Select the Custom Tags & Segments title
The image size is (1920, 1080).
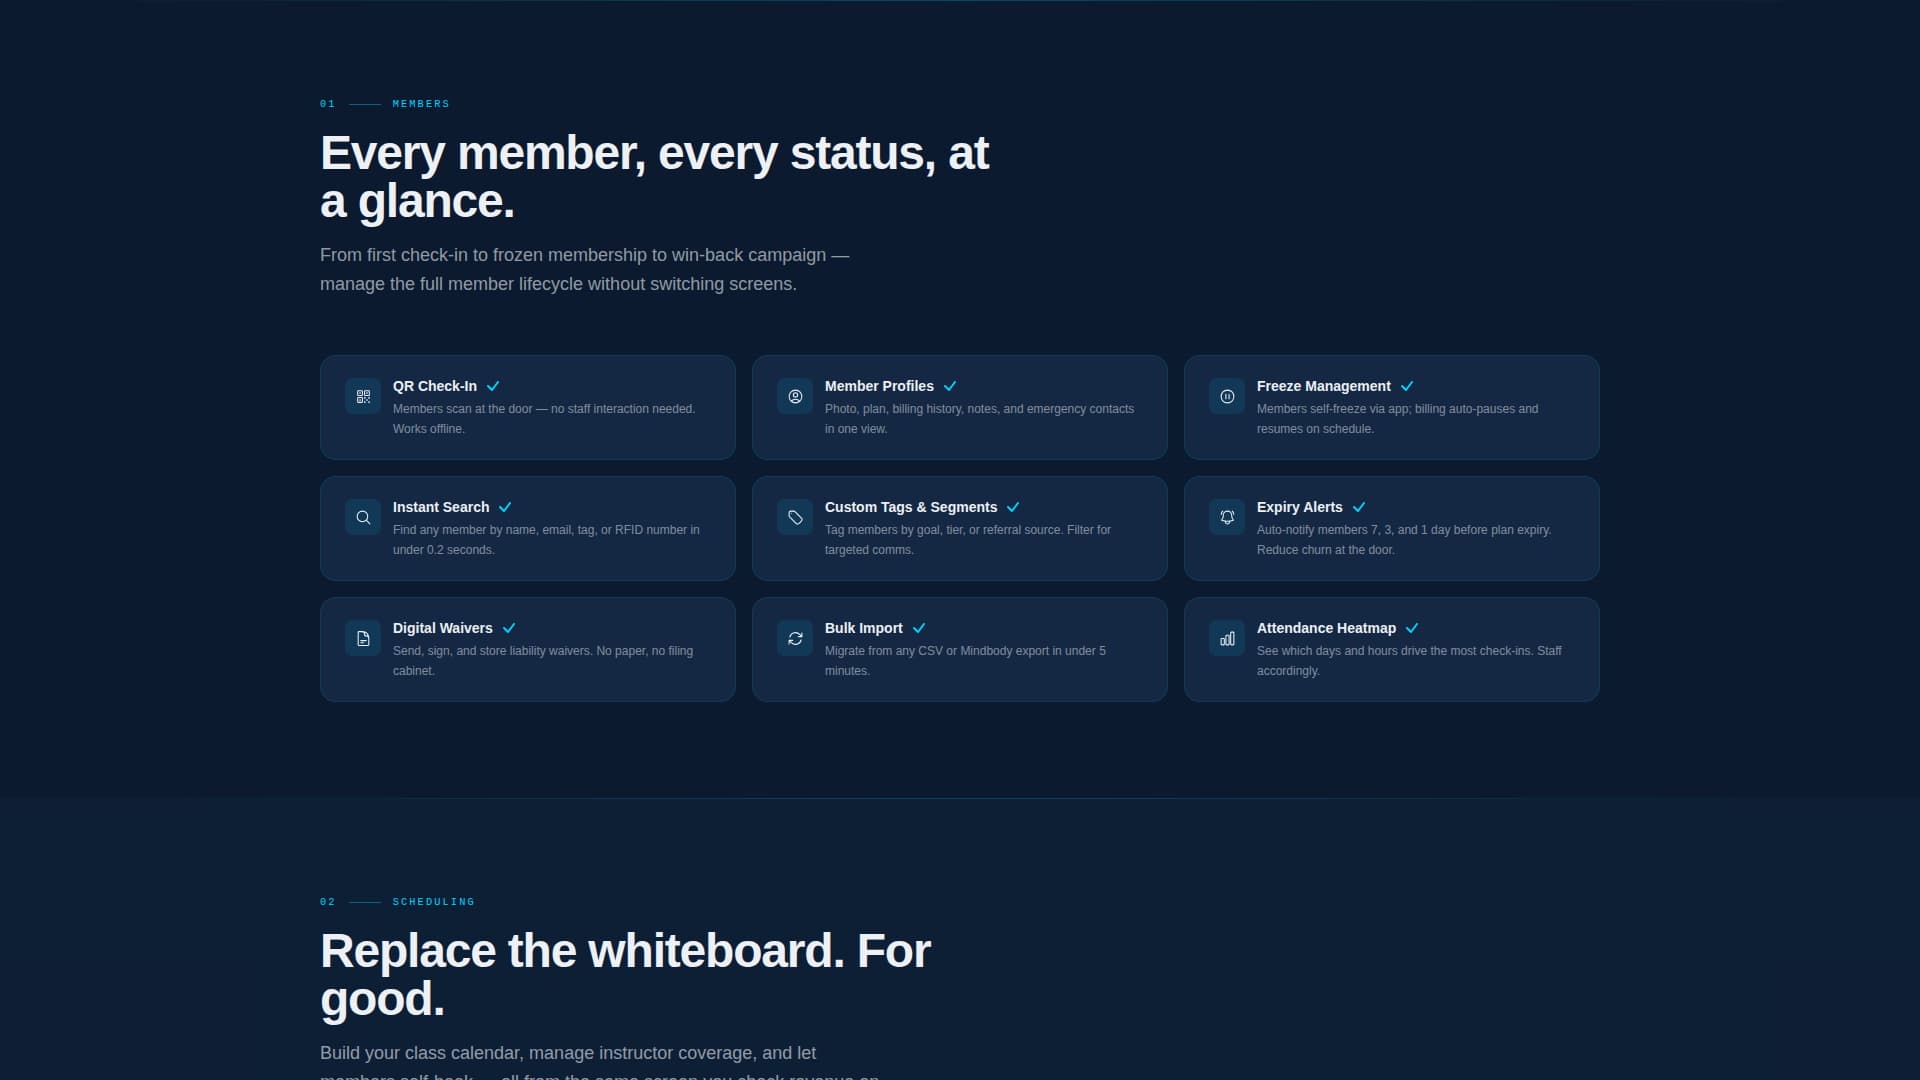pyautogui.click(x=911, y=507)
